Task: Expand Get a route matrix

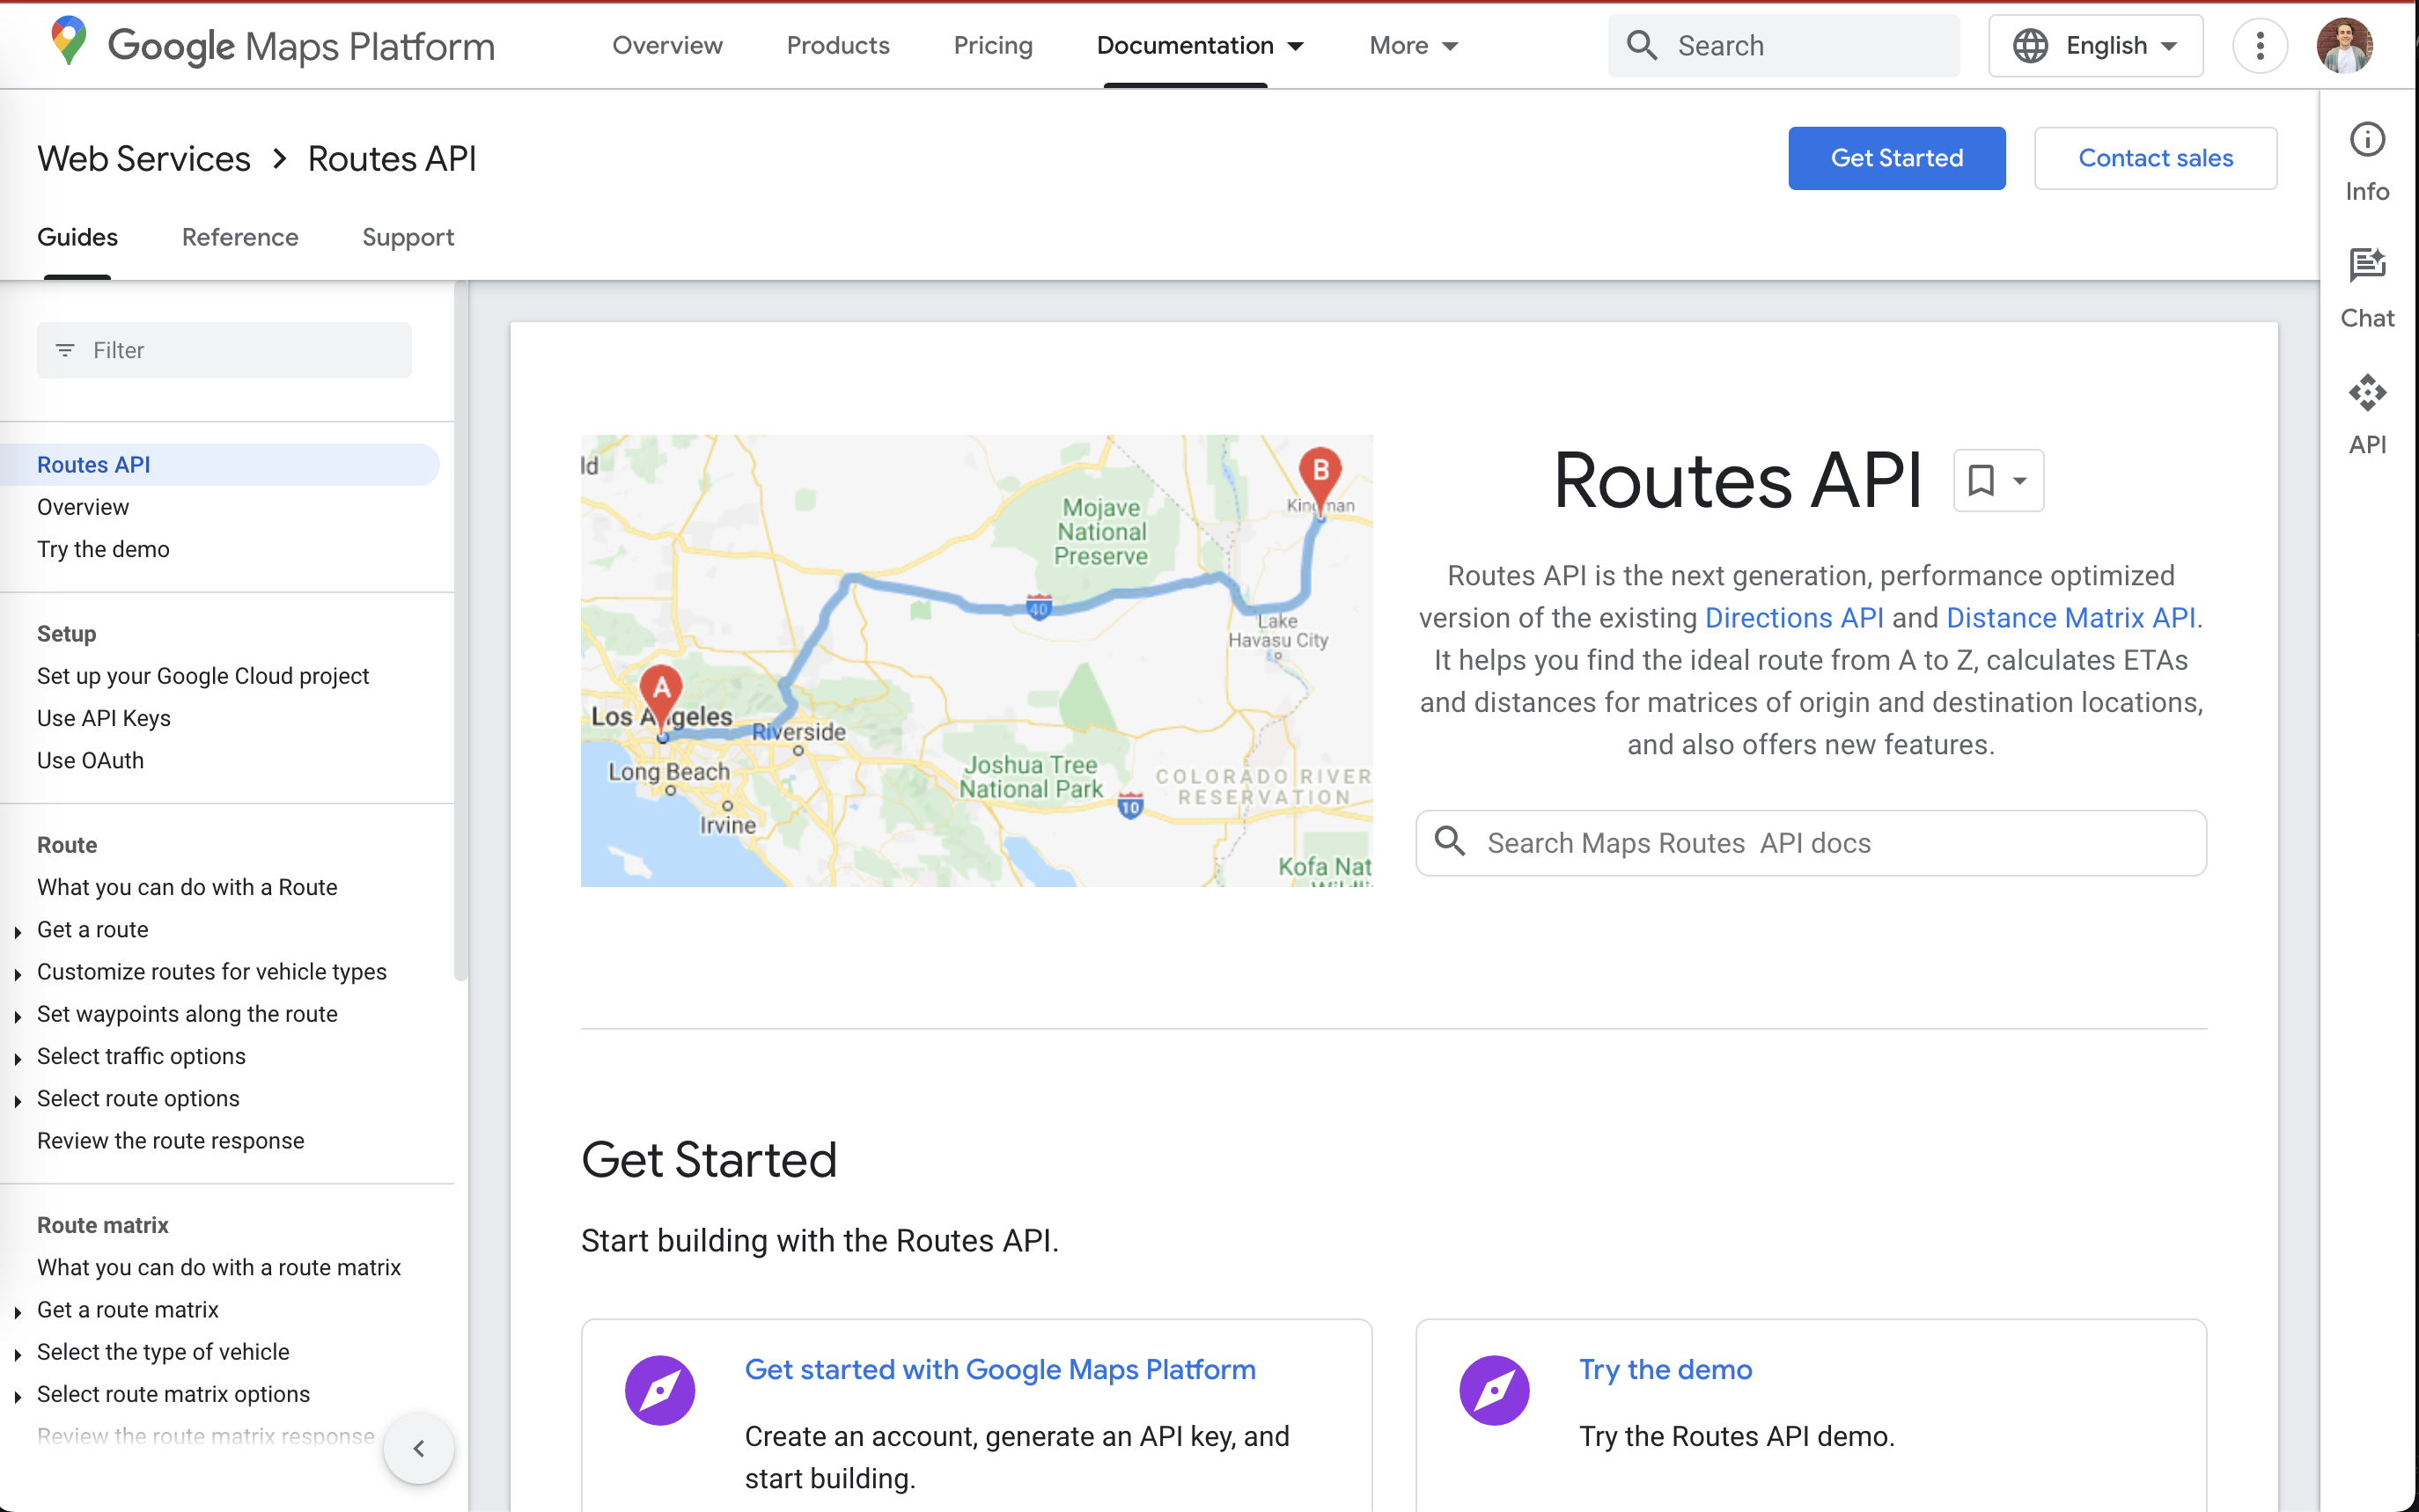Action: (18, 1311)
